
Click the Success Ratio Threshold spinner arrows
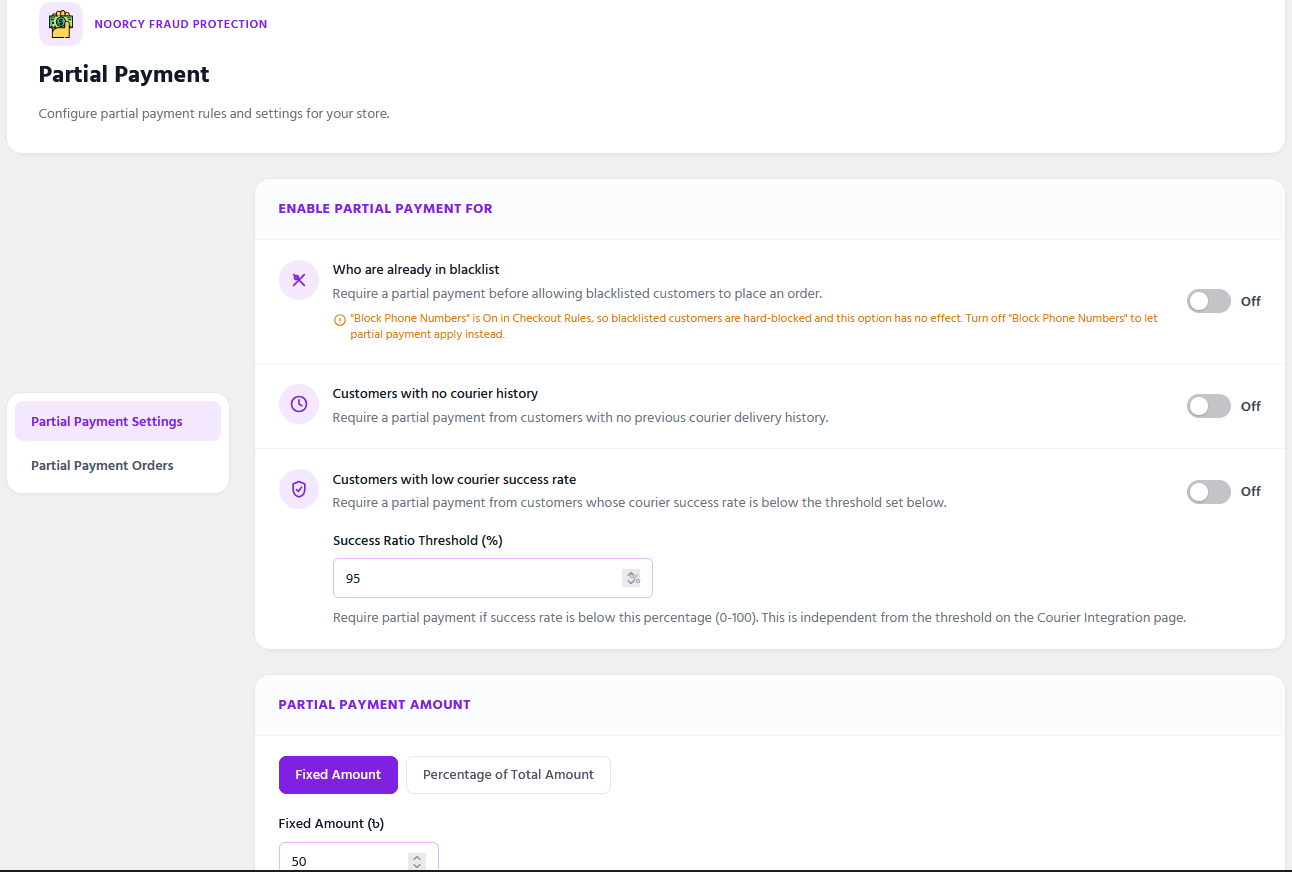[x=632, y=578]
